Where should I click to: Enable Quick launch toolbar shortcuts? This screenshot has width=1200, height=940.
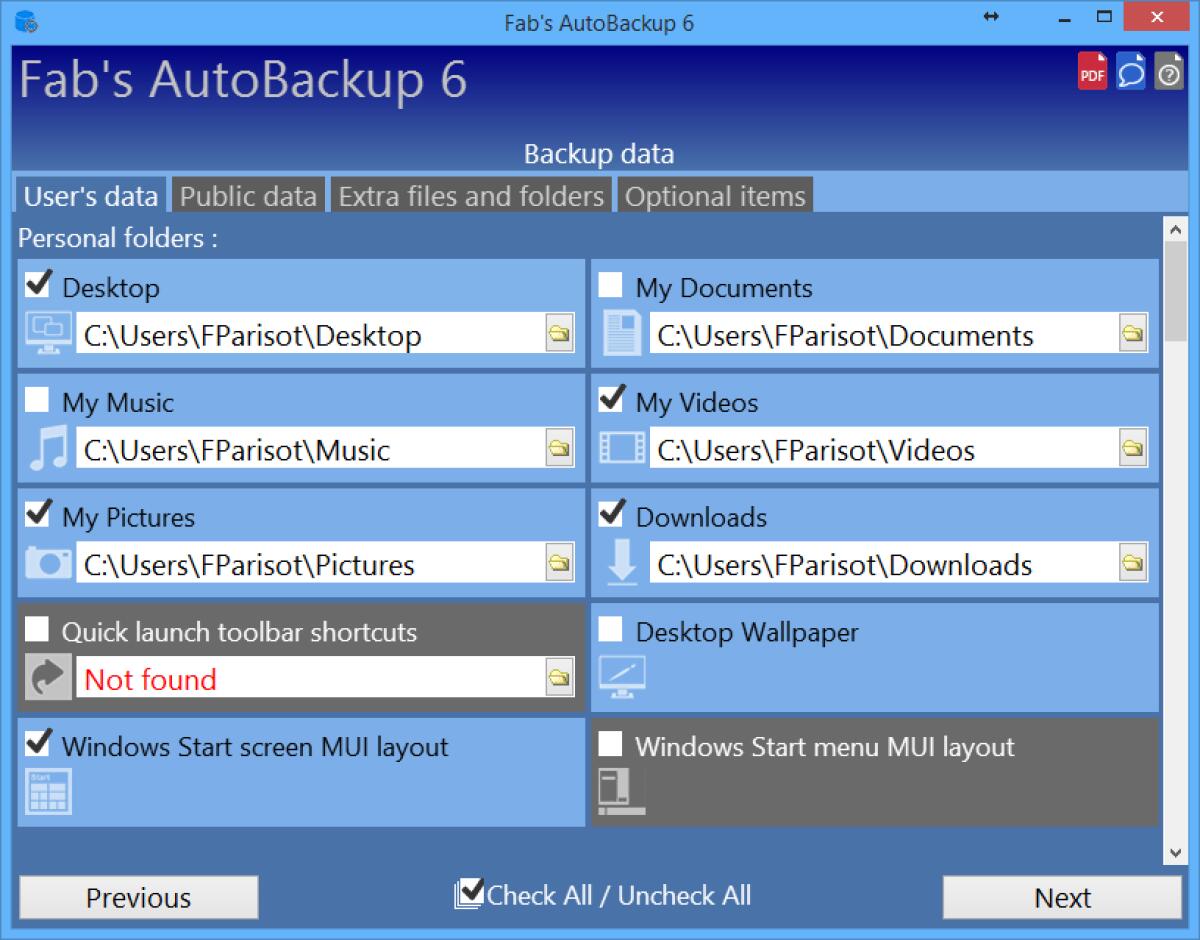tap(36, 628)
